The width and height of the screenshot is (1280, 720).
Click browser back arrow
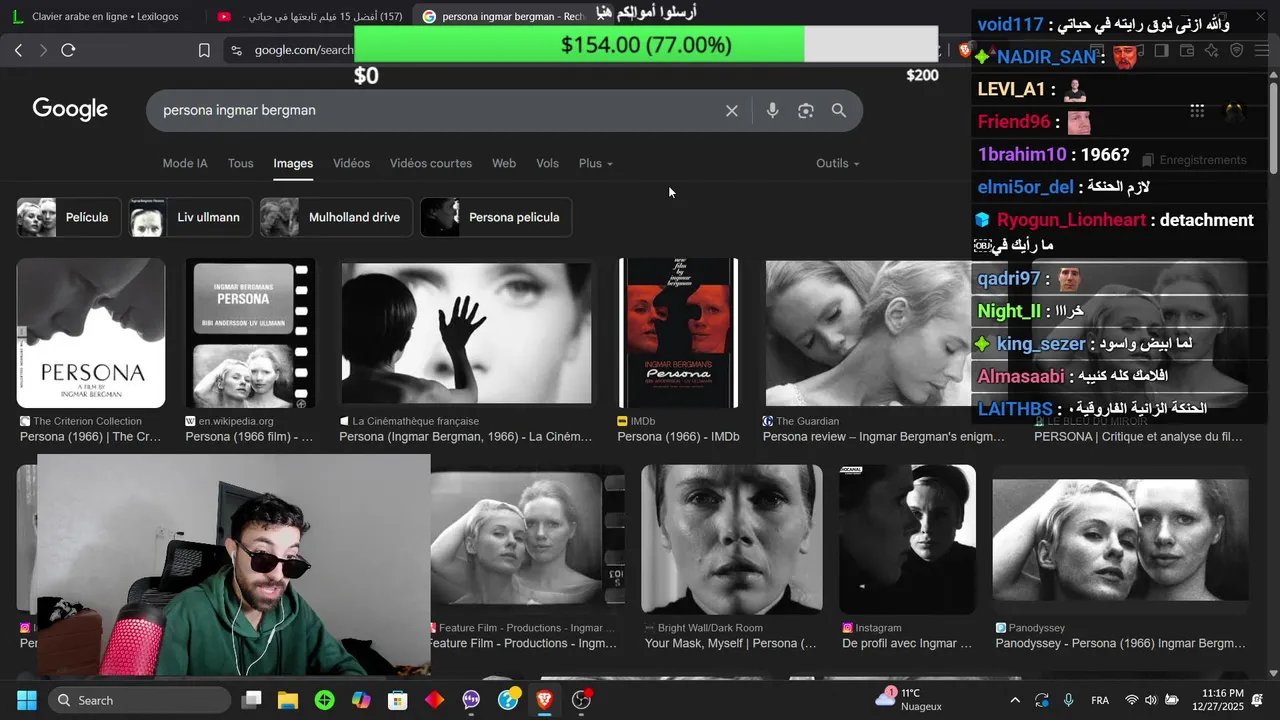point(18,50)
